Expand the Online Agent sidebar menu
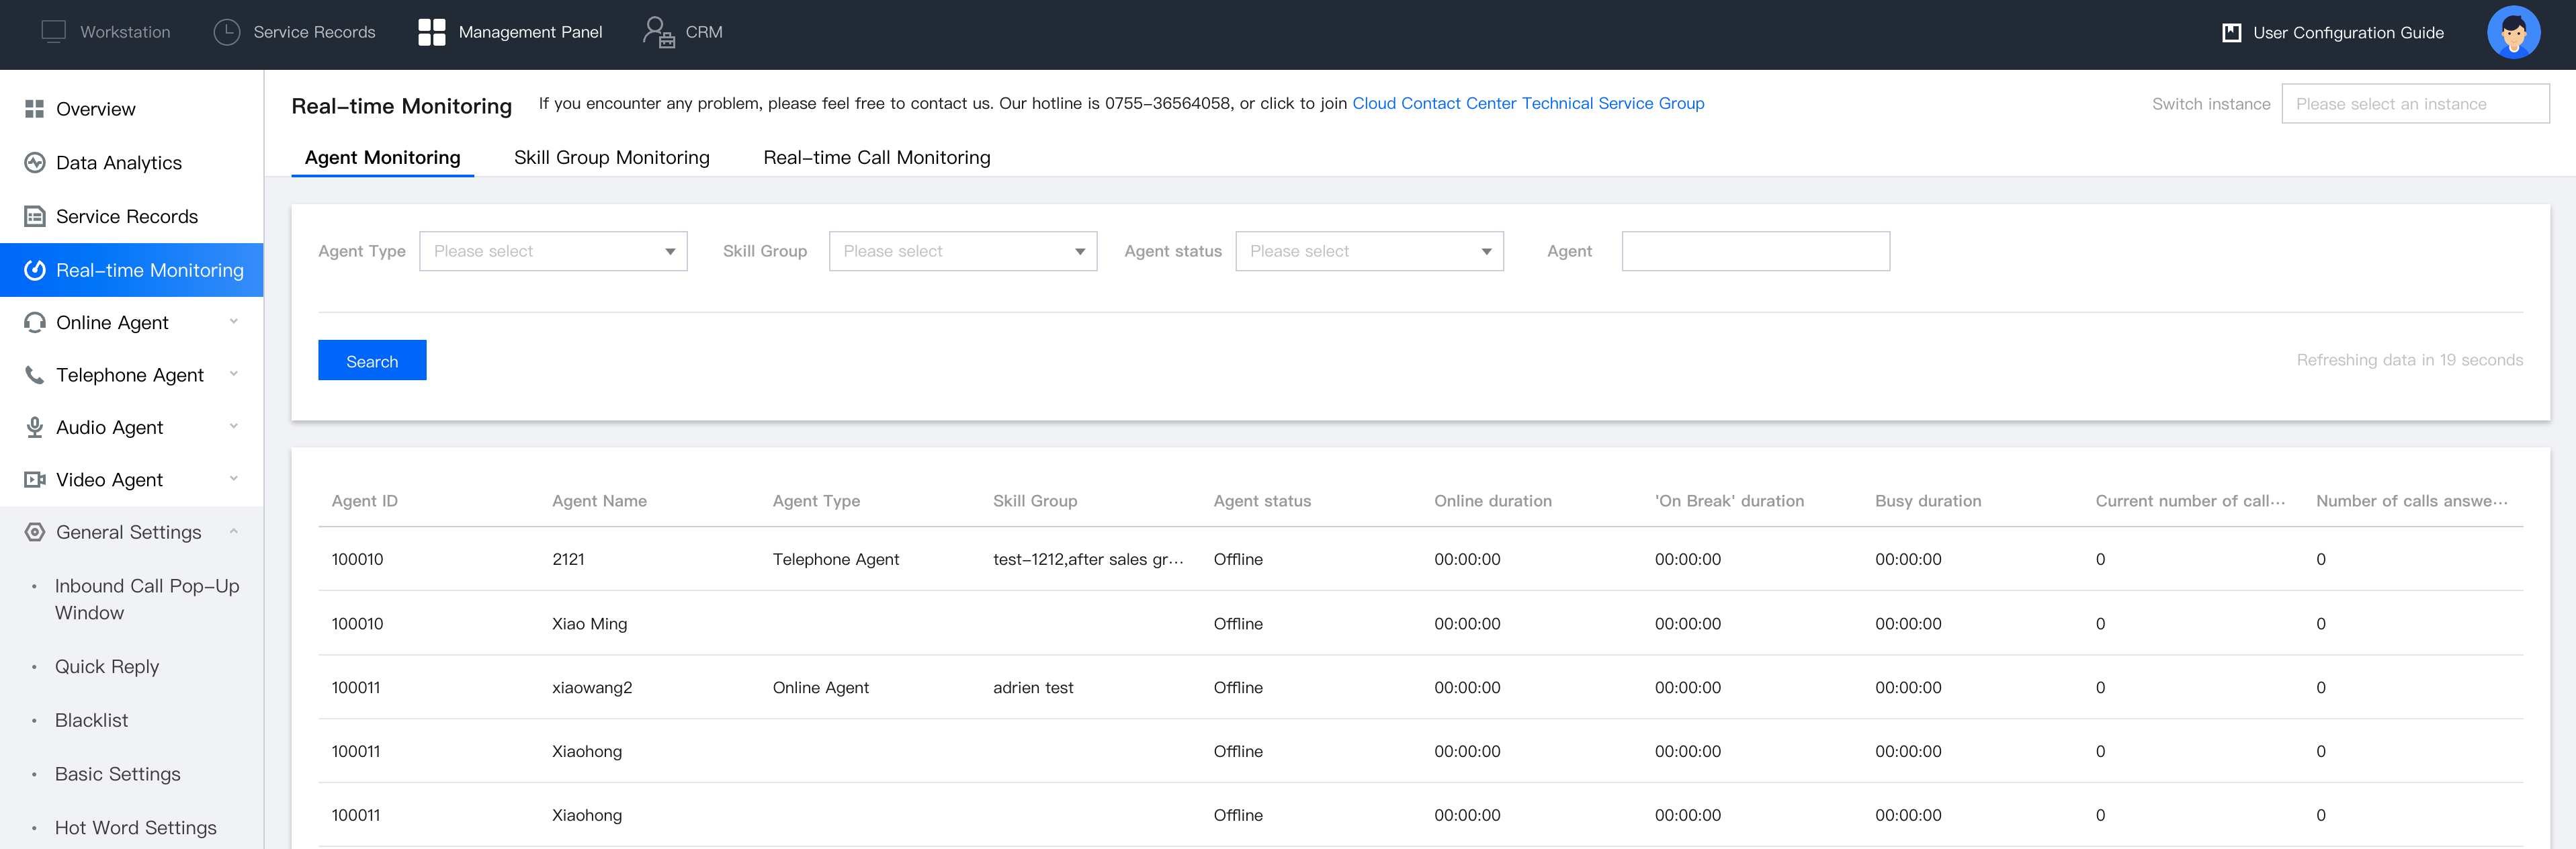Image resolution: width=2576 pixels, height=849 pixels. point(233,322)
